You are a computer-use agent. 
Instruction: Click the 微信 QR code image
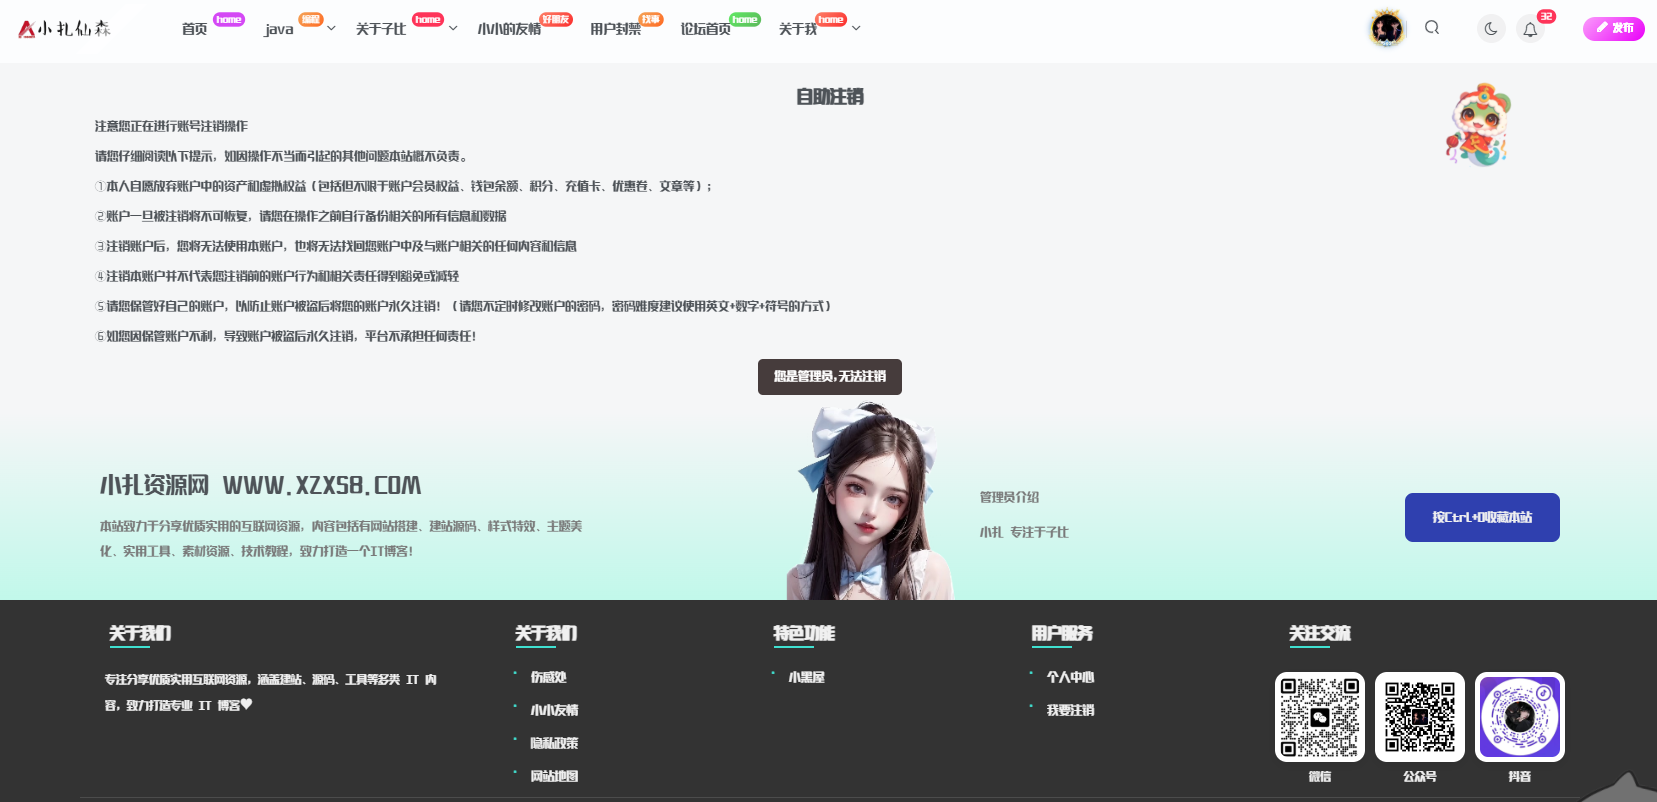pos(1320,717)
